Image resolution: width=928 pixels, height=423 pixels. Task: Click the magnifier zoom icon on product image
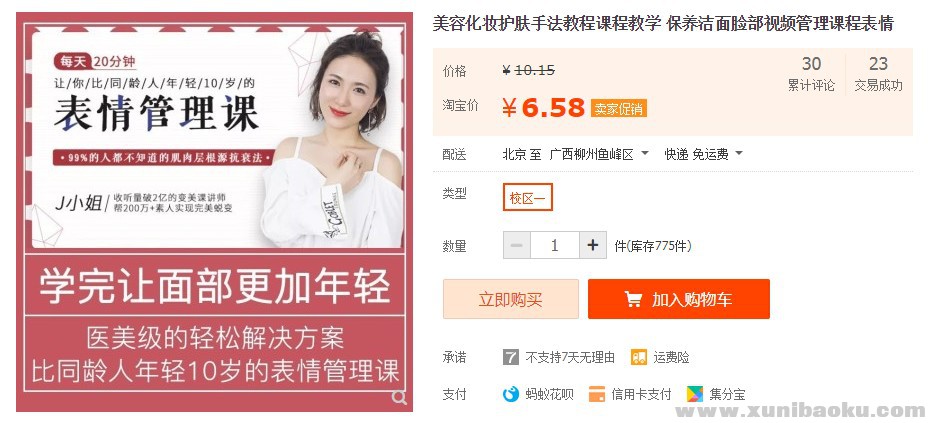point(399,397)
